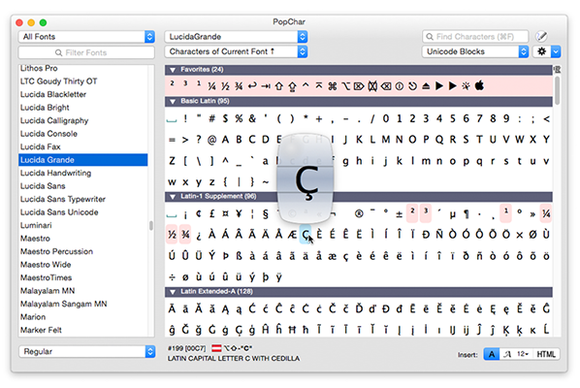
Task: Pick the forward delete symbol in Favorites
Action: (x=359, y=86)
